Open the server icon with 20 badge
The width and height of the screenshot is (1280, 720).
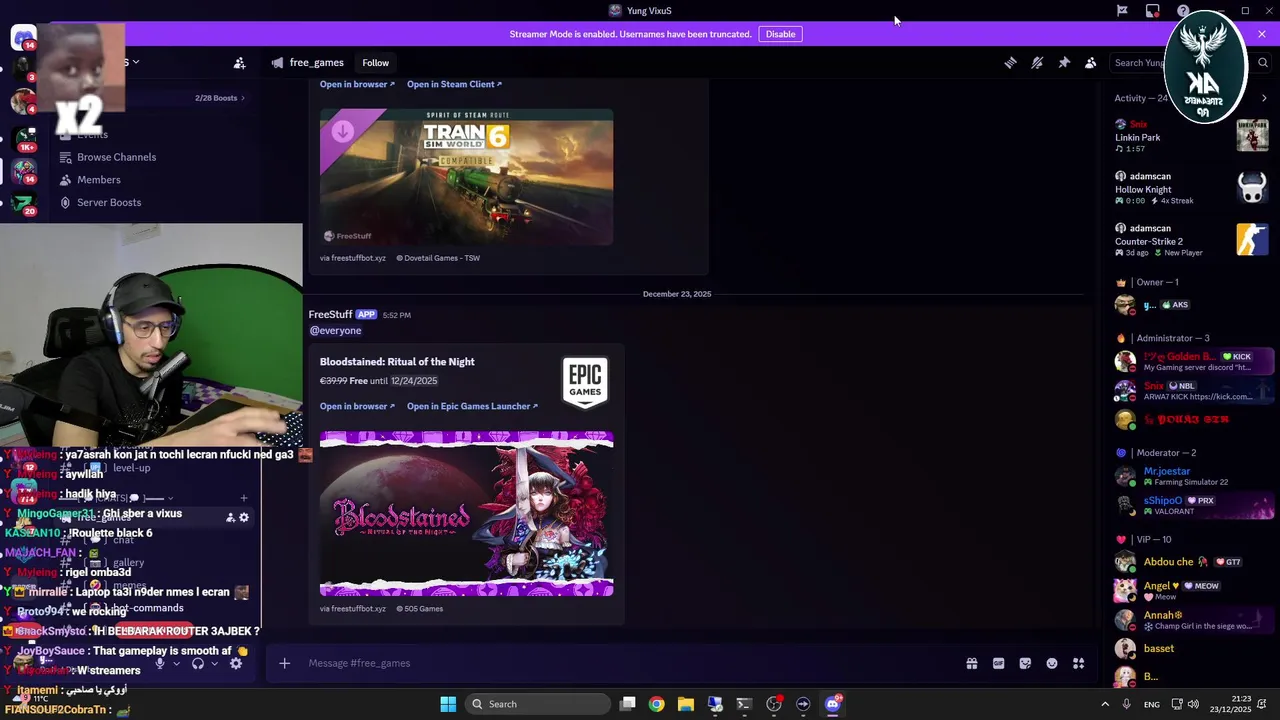point(23,204)
